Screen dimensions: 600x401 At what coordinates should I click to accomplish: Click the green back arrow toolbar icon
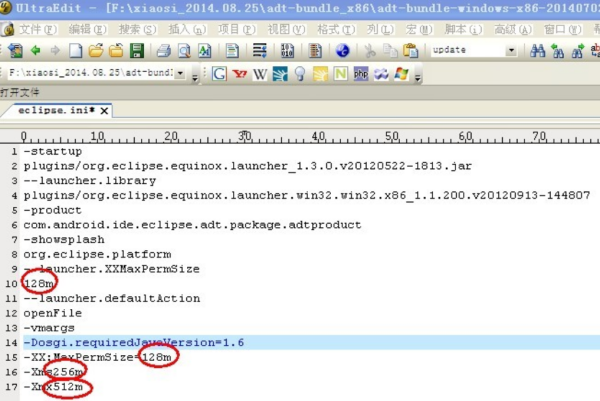(x=36, y=50)
